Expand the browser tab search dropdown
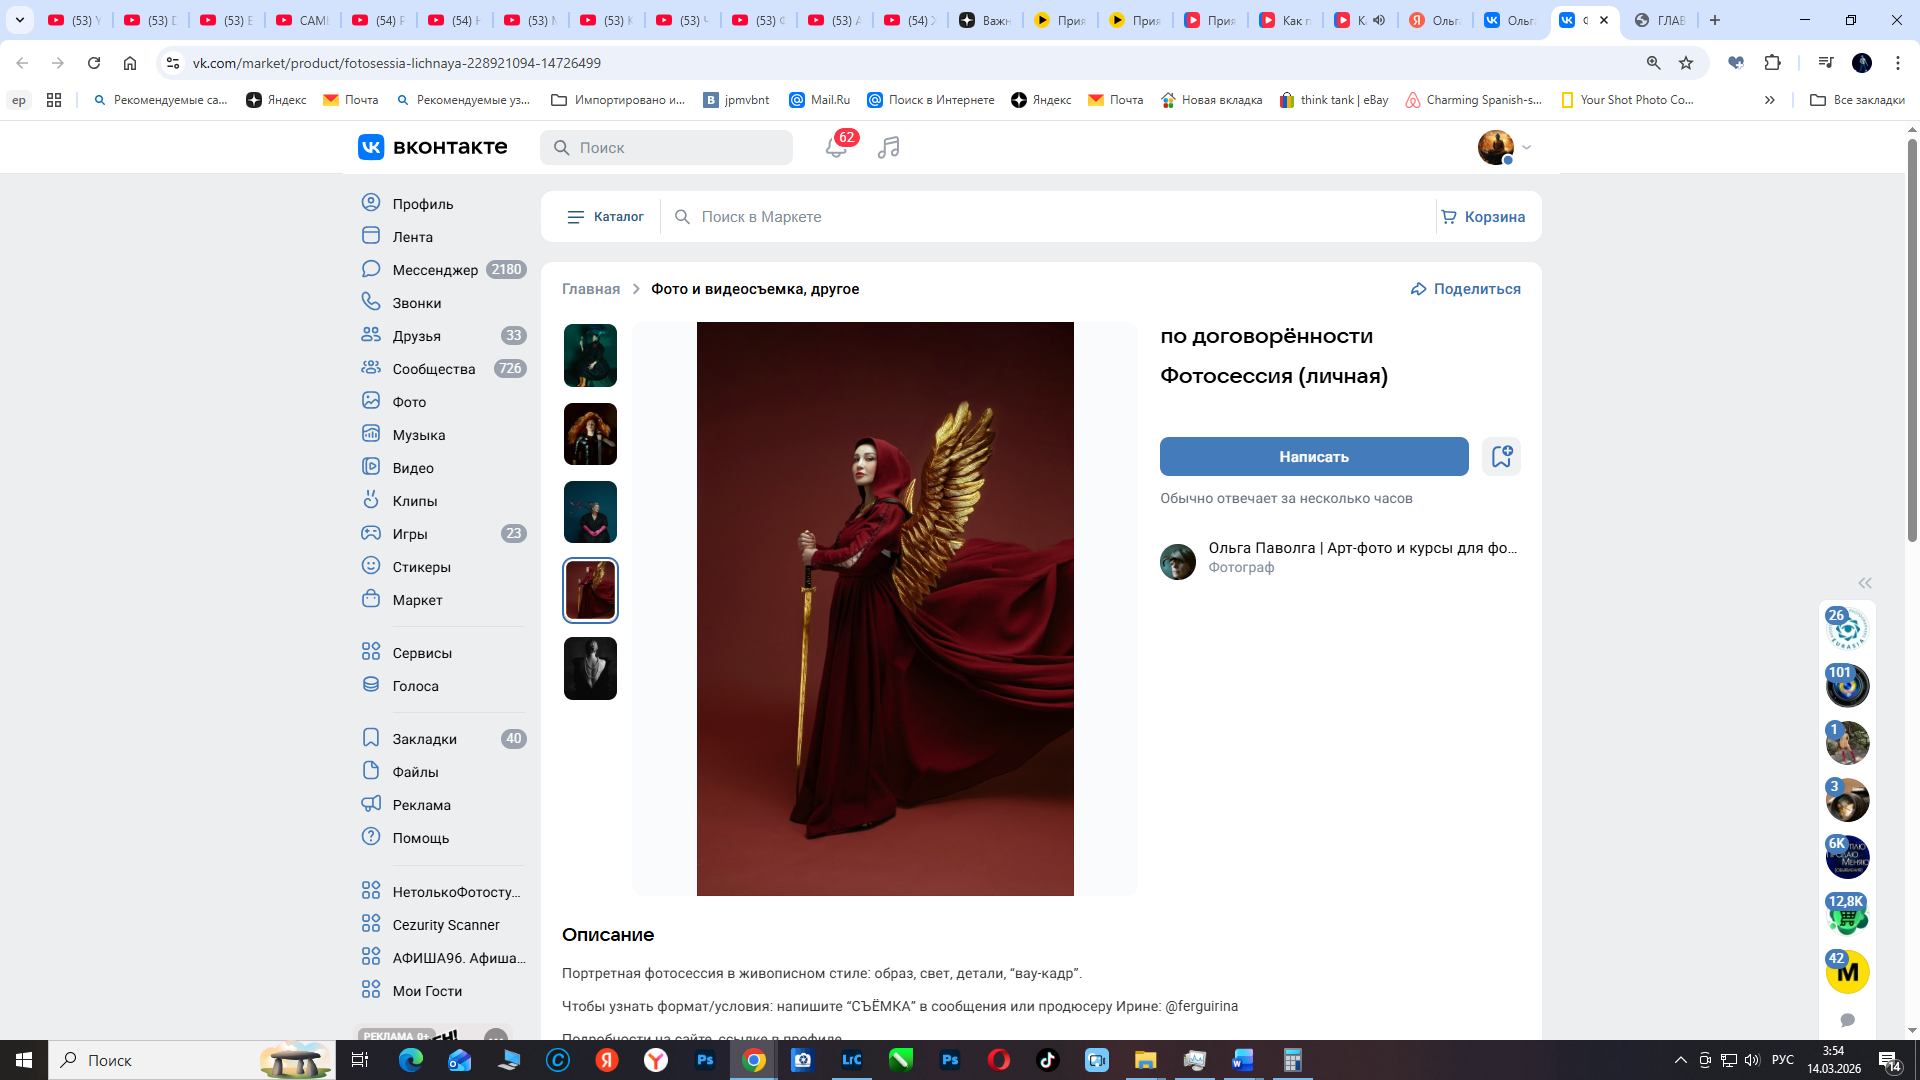1920x1080 pixels. click(19, 20)
